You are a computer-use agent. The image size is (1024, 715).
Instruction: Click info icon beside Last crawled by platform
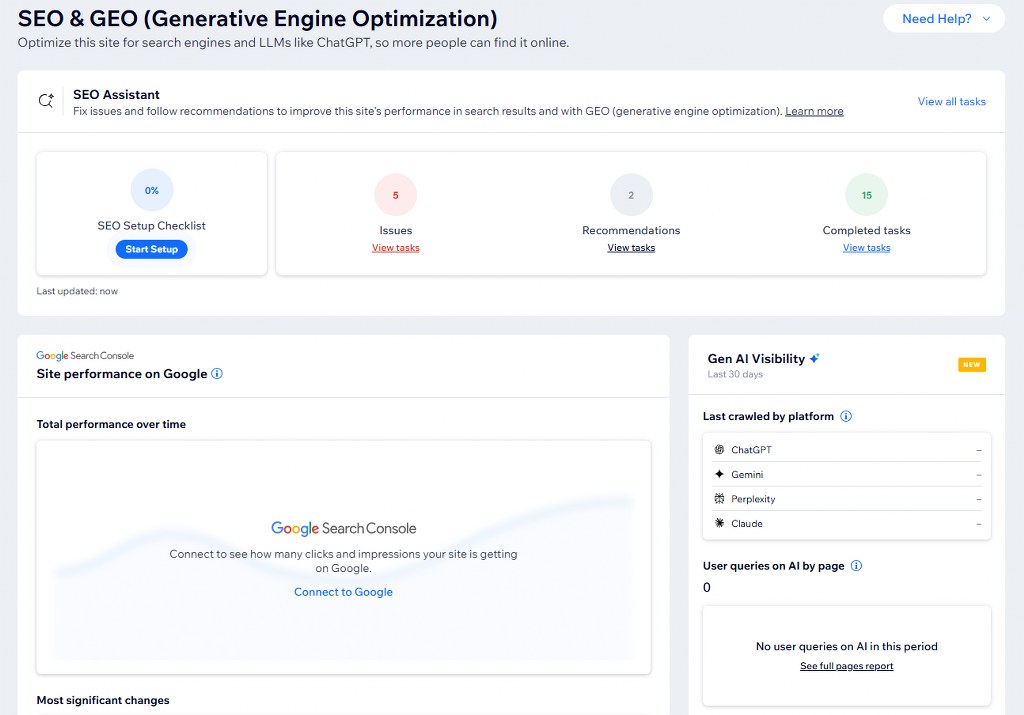click(846, 417)
